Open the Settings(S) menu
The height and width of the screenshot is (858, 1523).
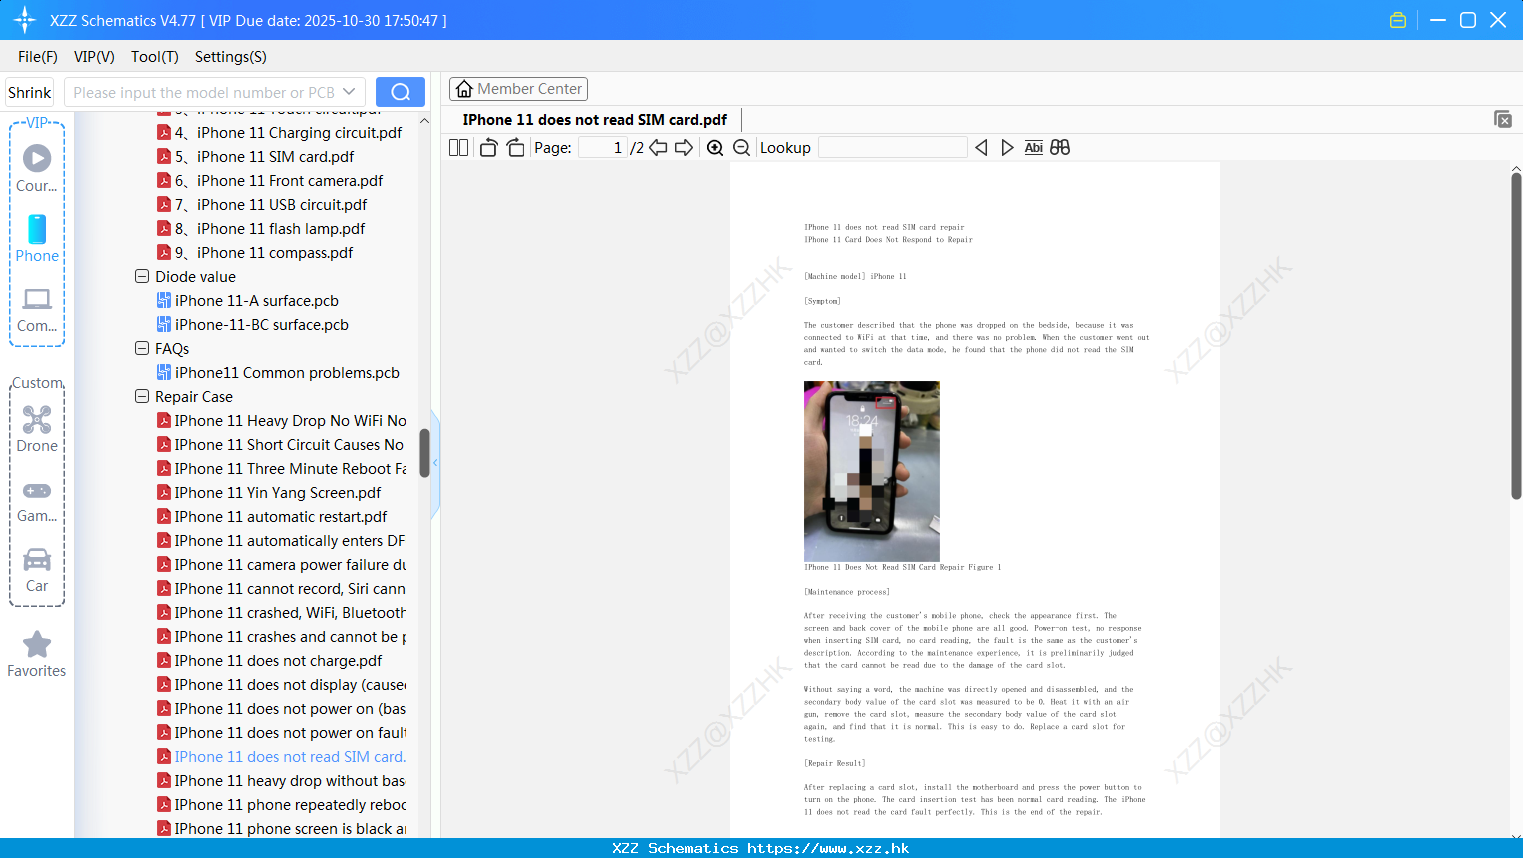pos(231,57)
